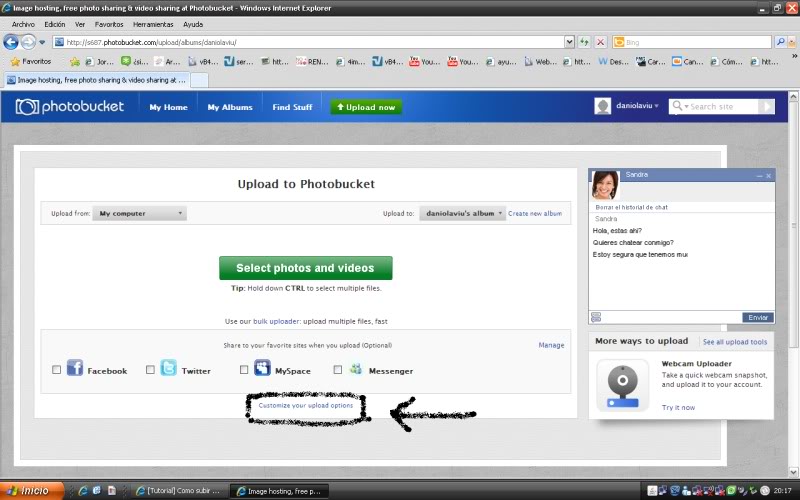Screen dimensions: 800x500
Task: Open the 'ser...' favorites bar bookmark
Action: point(238,62)
